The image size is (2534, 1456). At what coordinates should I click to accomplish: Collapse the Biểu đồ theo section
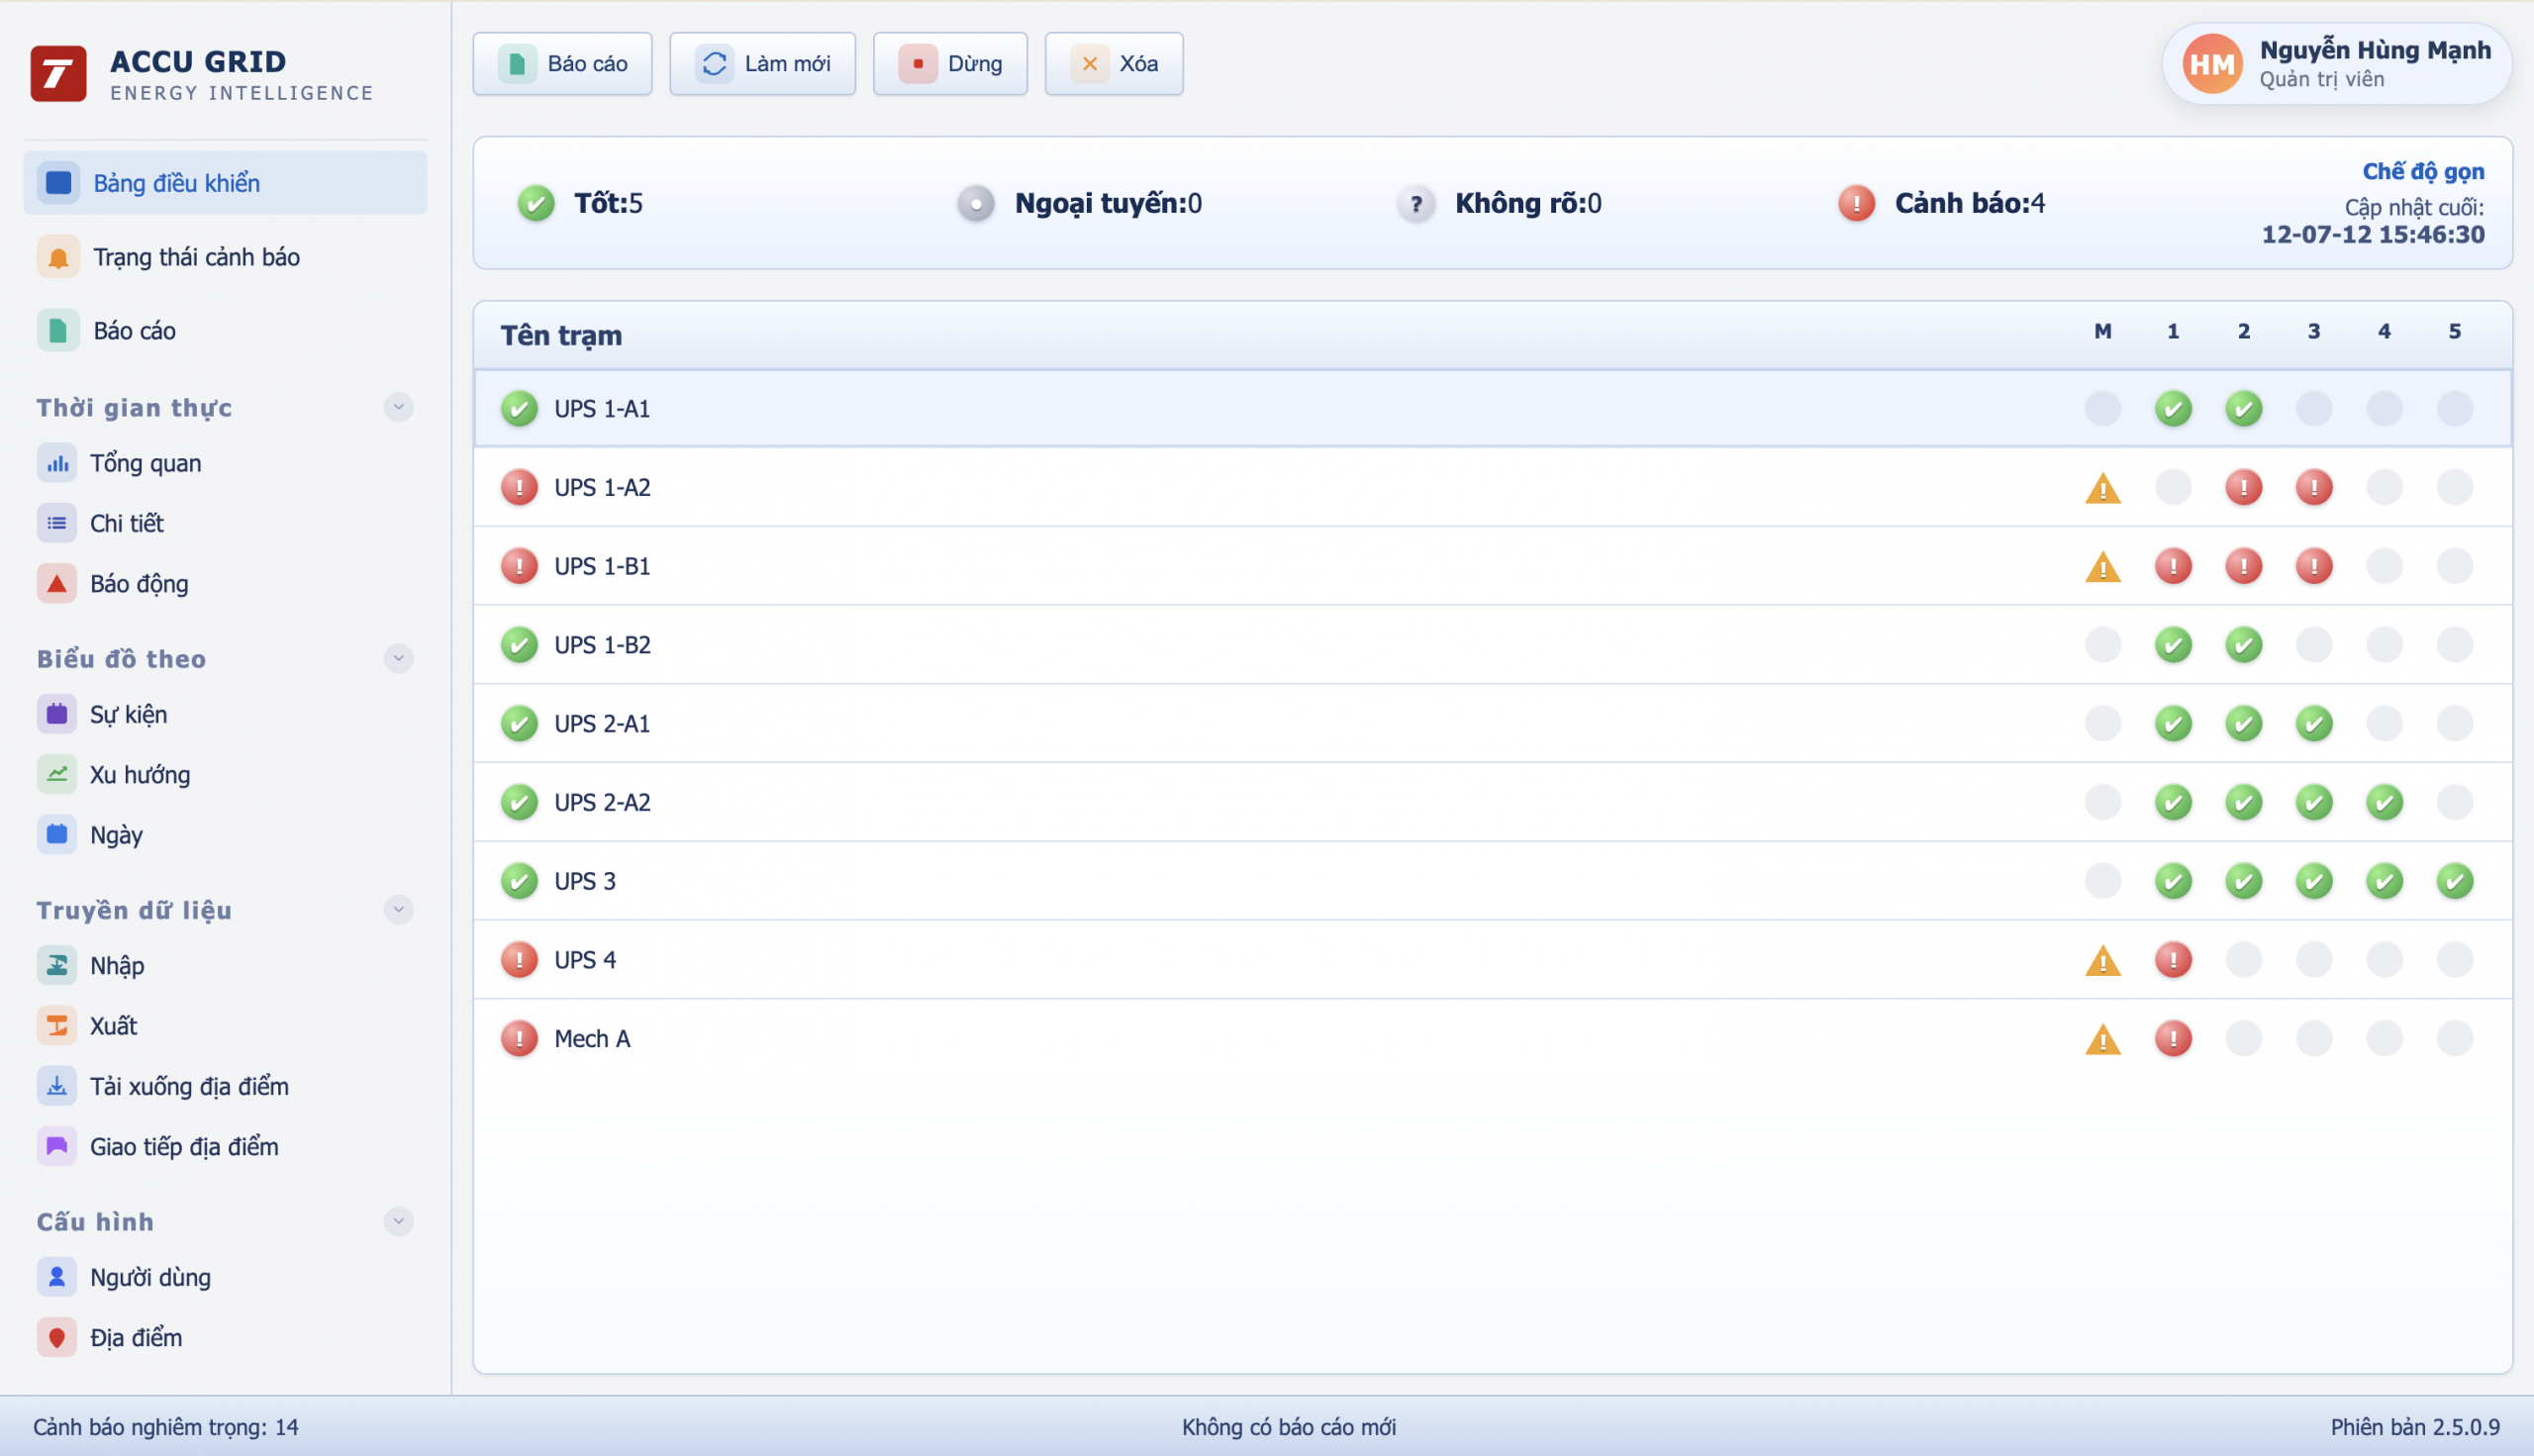point(398,659)
